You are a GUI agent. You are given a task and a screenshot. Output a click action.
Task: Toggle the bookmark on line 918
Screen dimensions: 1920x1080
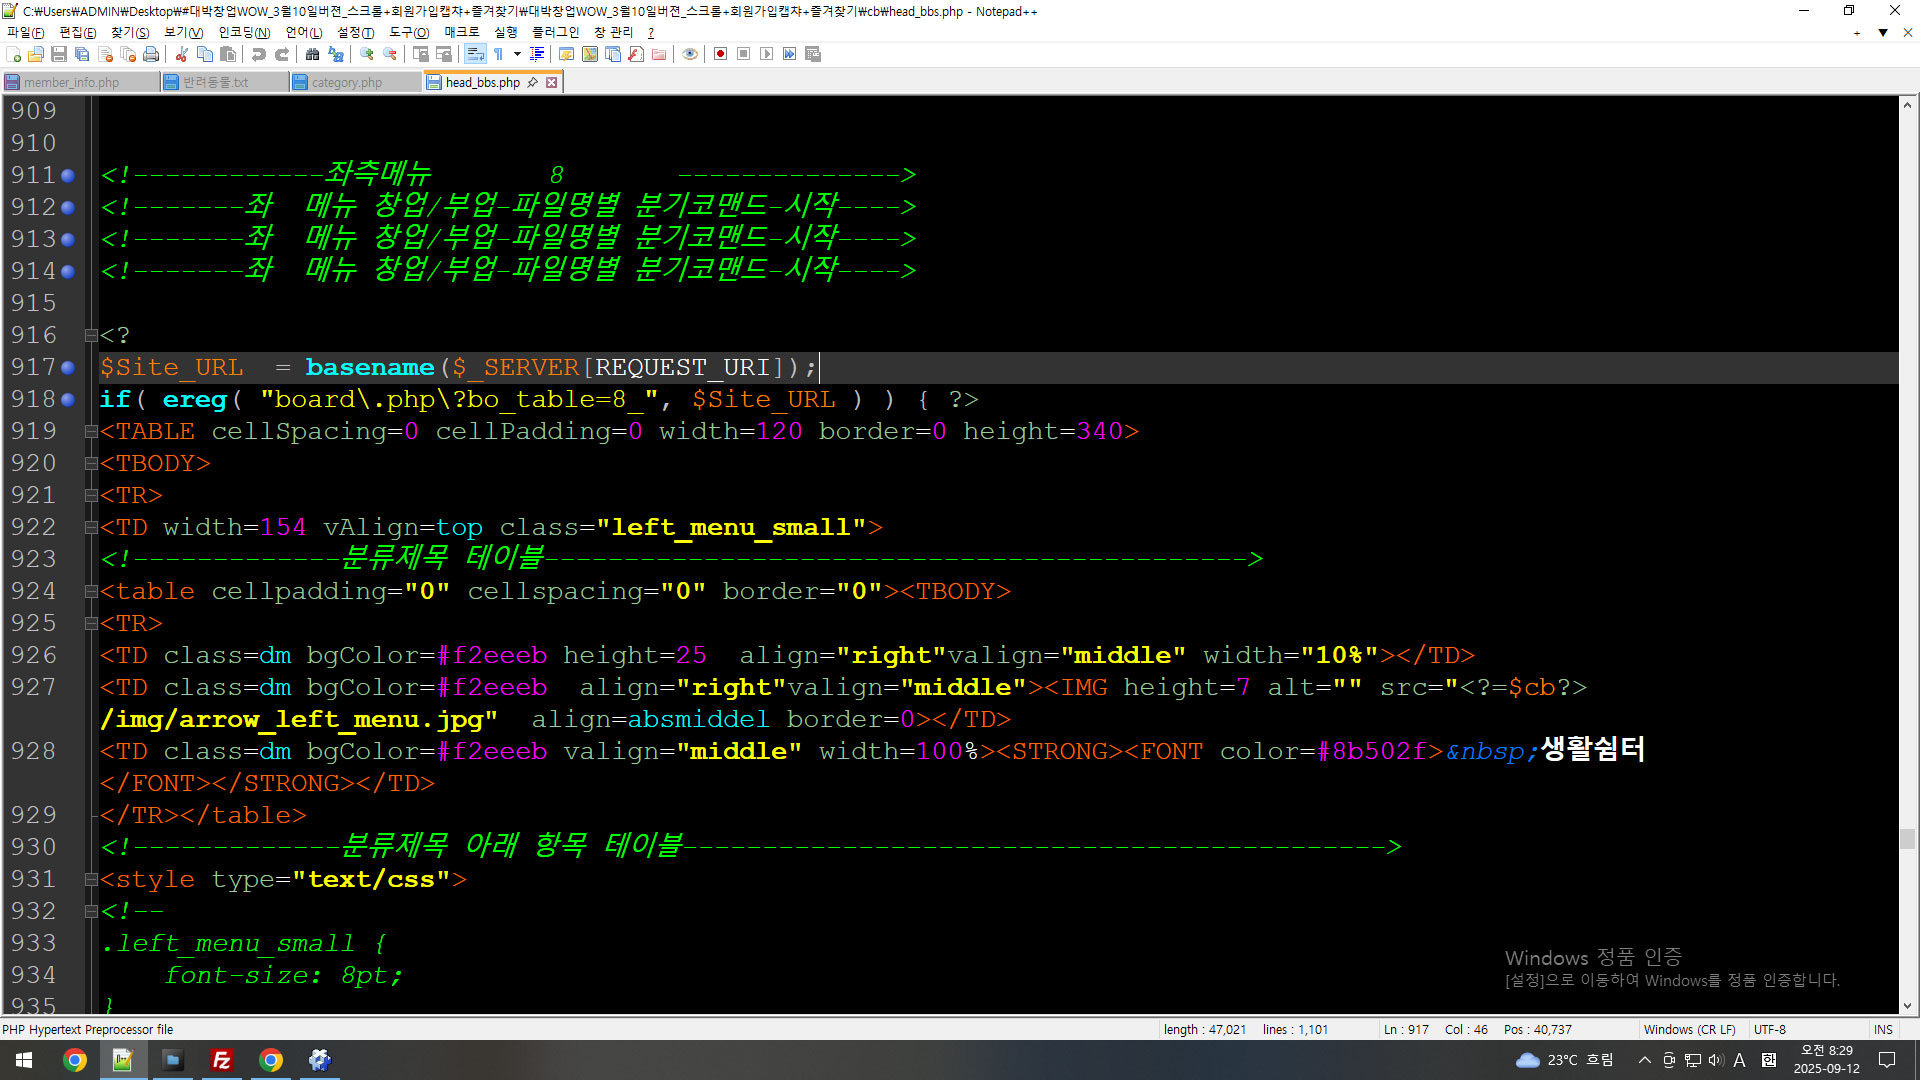tap(68, 399)
